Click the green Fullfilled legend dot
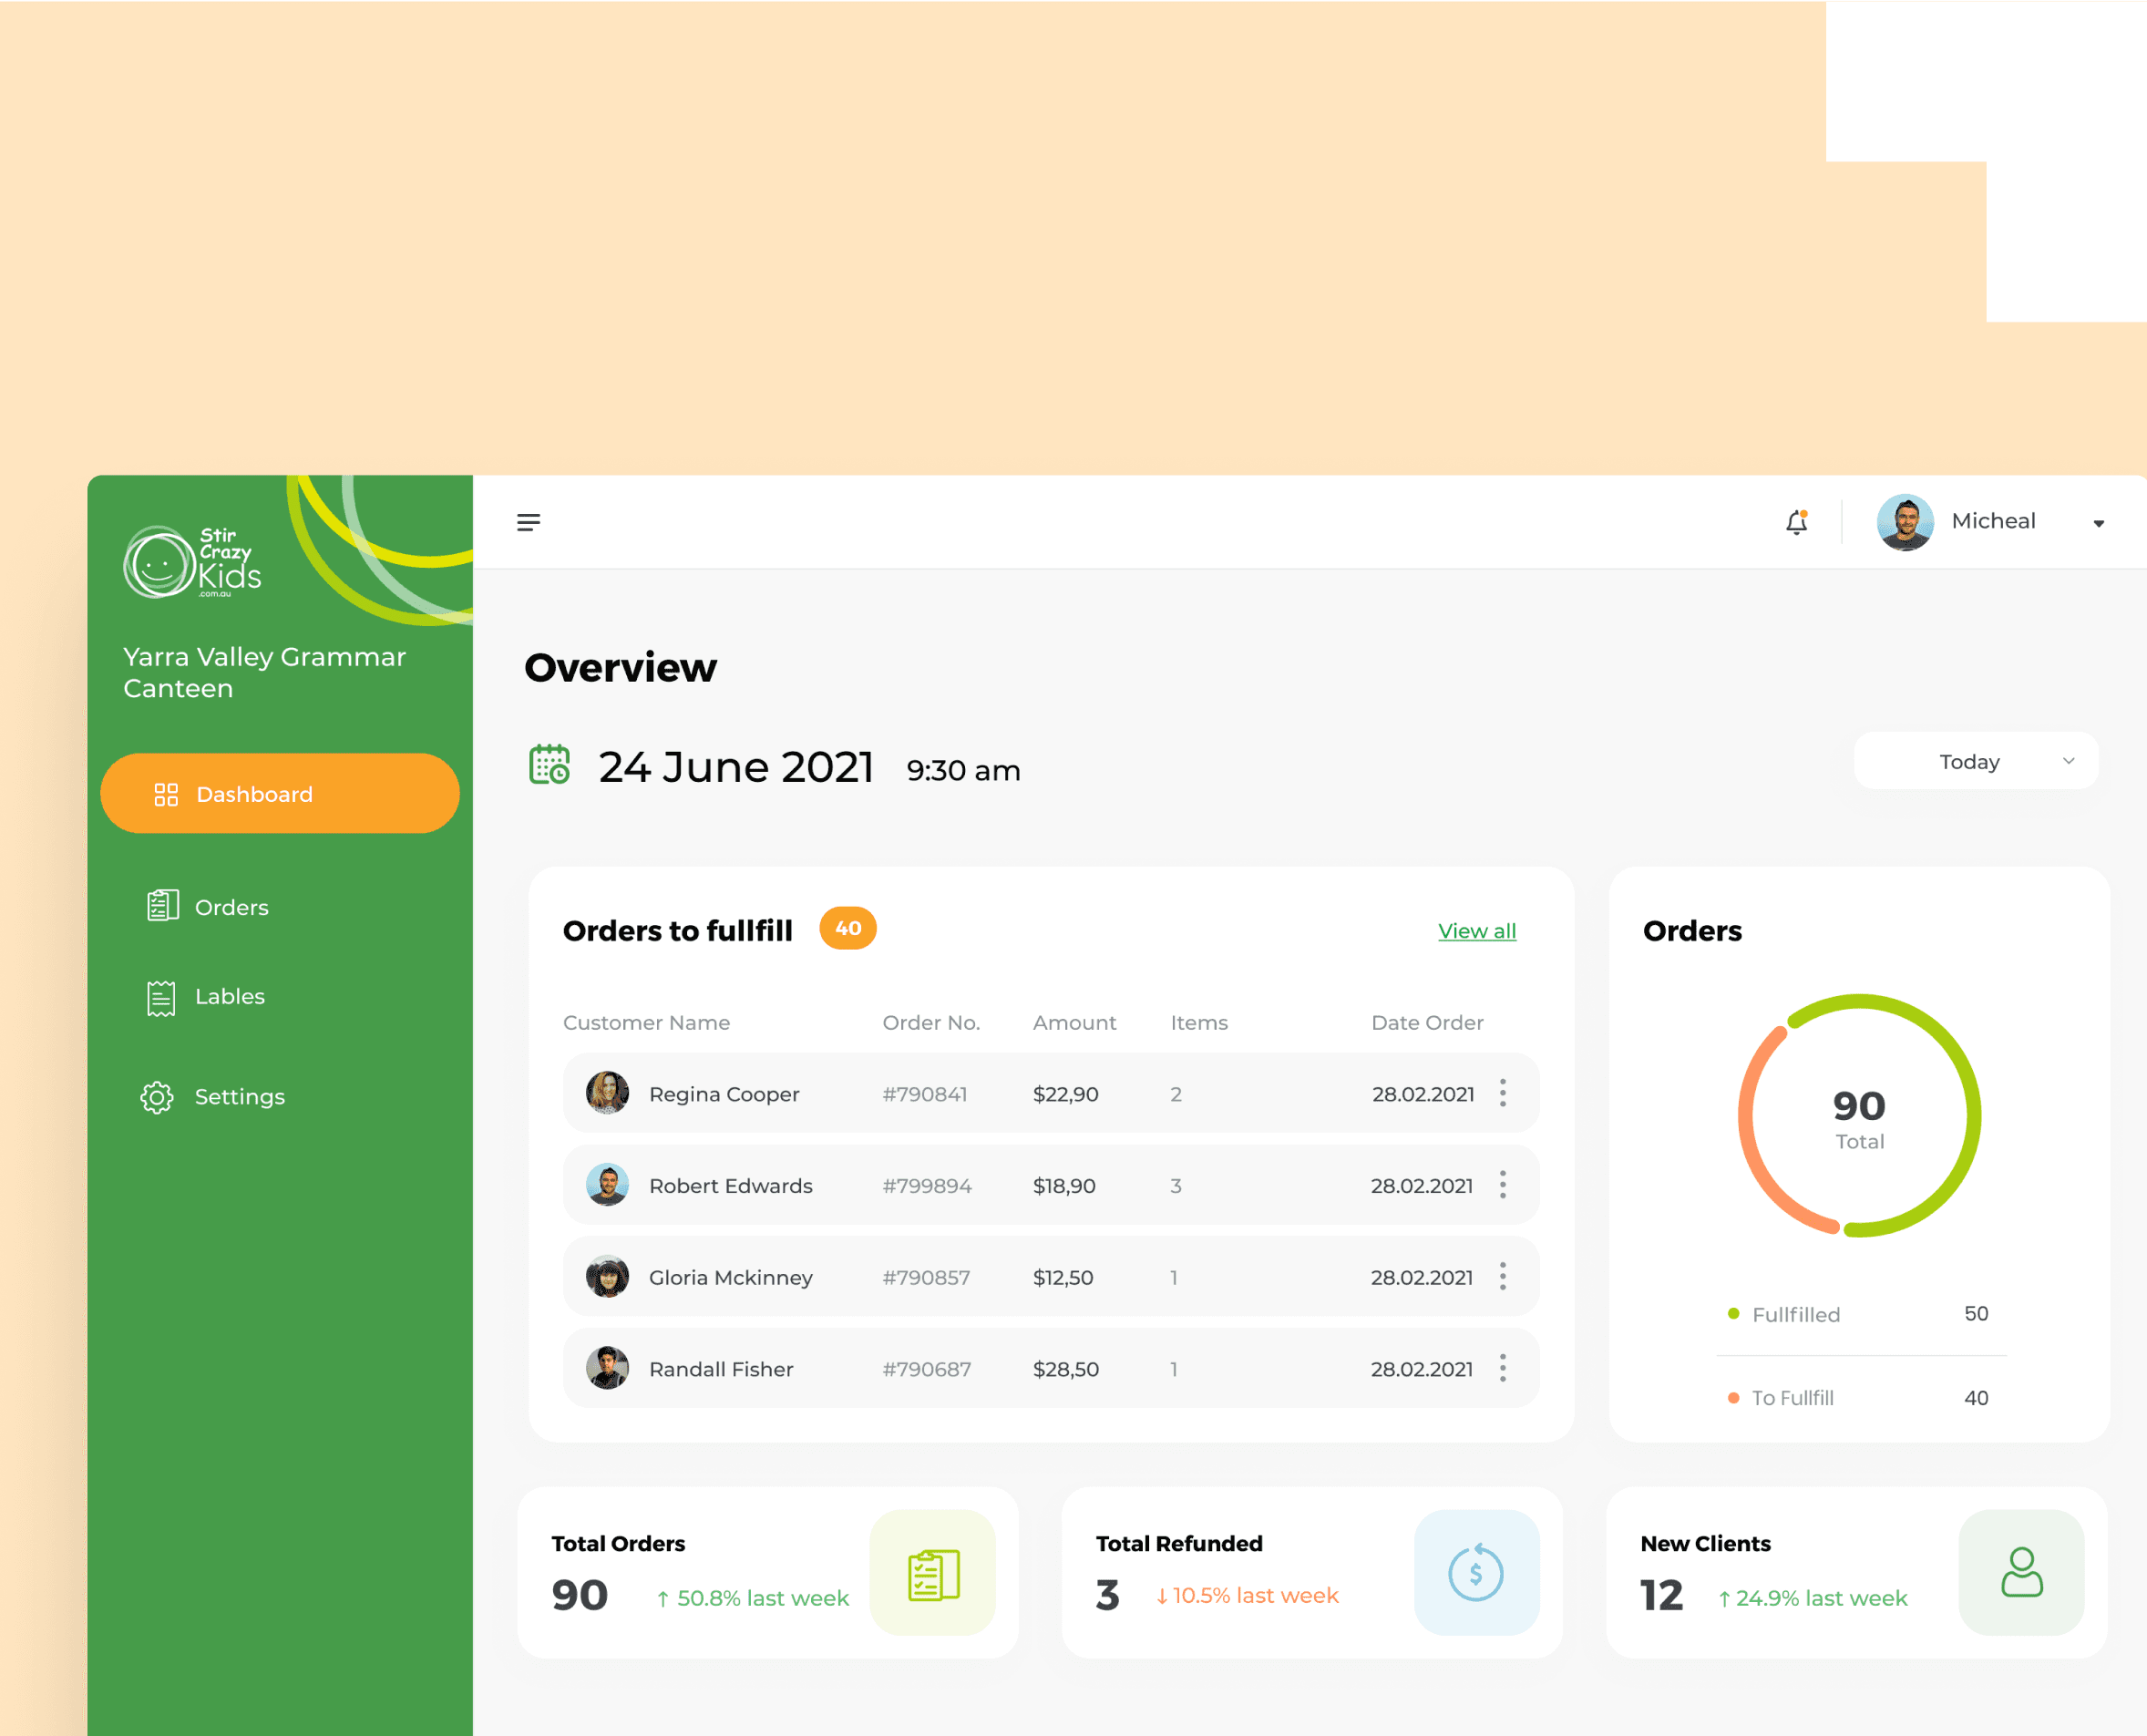This screenshot has height=1736, width=2147. pos(1733,1313)
